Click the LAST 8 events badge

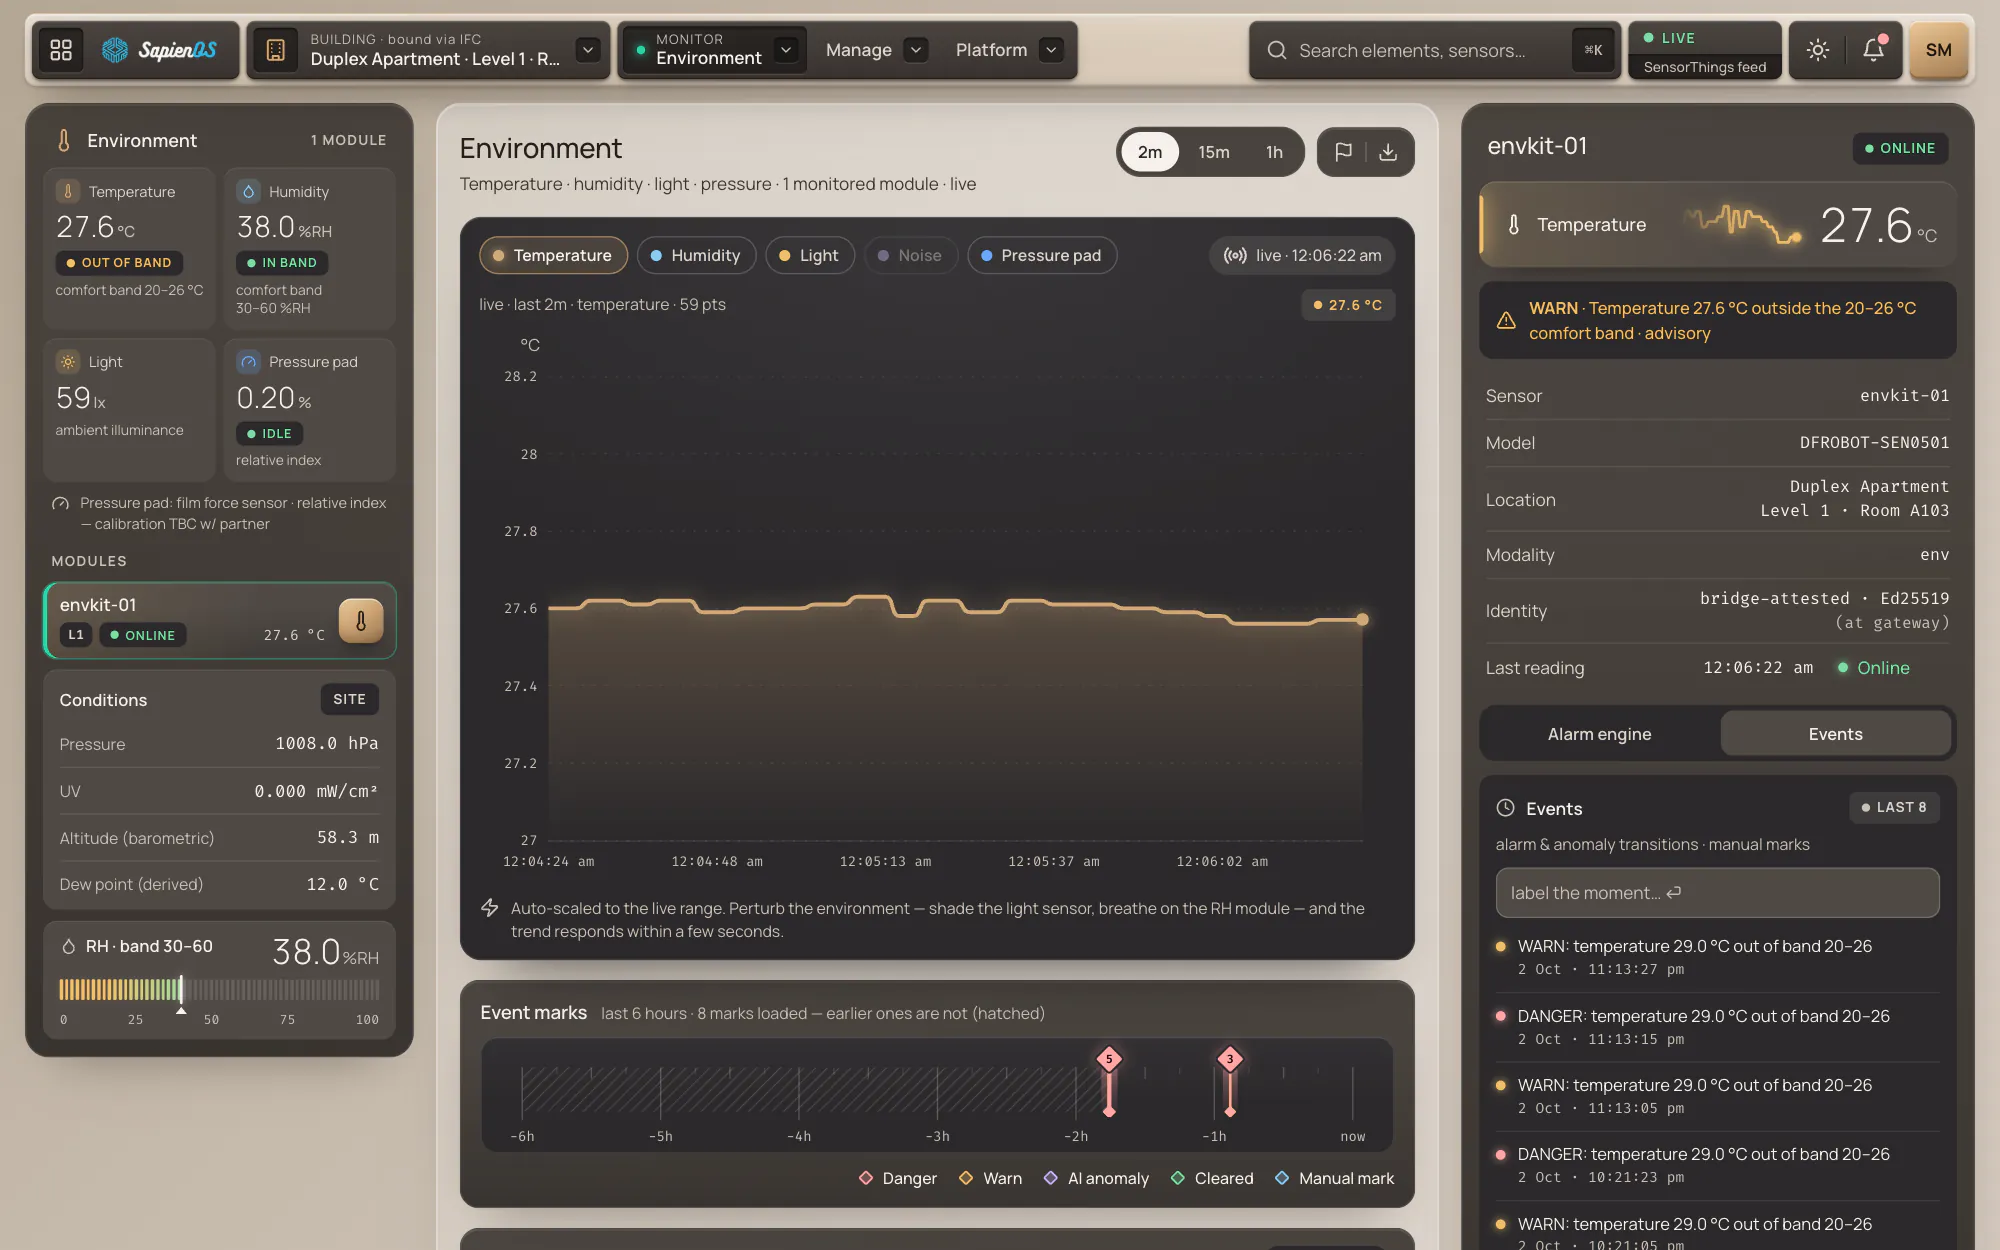[1894, 807]
